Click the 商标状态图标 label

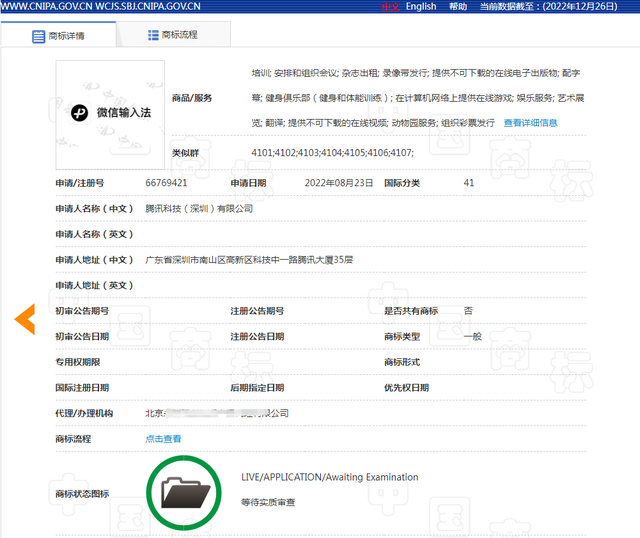82,494
